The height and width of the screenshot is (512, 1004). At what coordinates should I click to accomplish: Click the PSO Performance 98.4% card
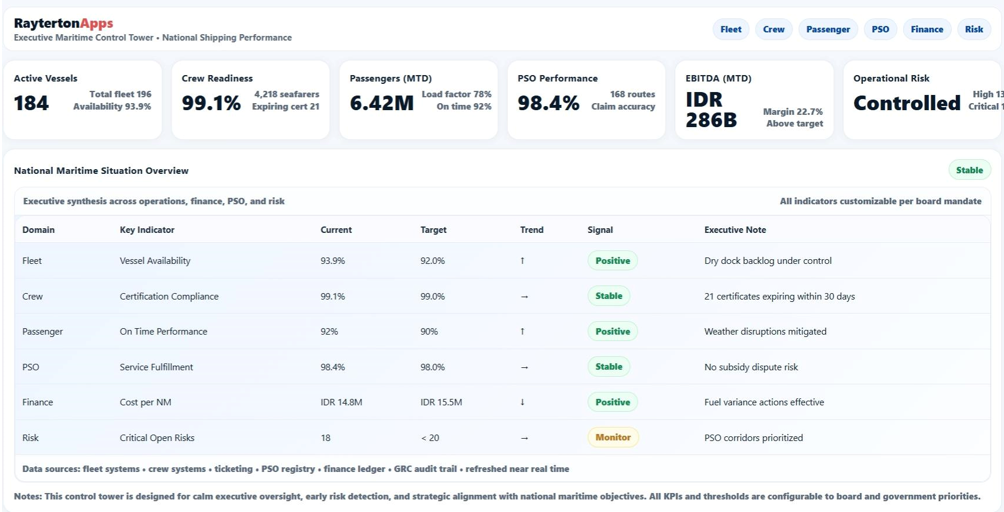tap(586, 100)
